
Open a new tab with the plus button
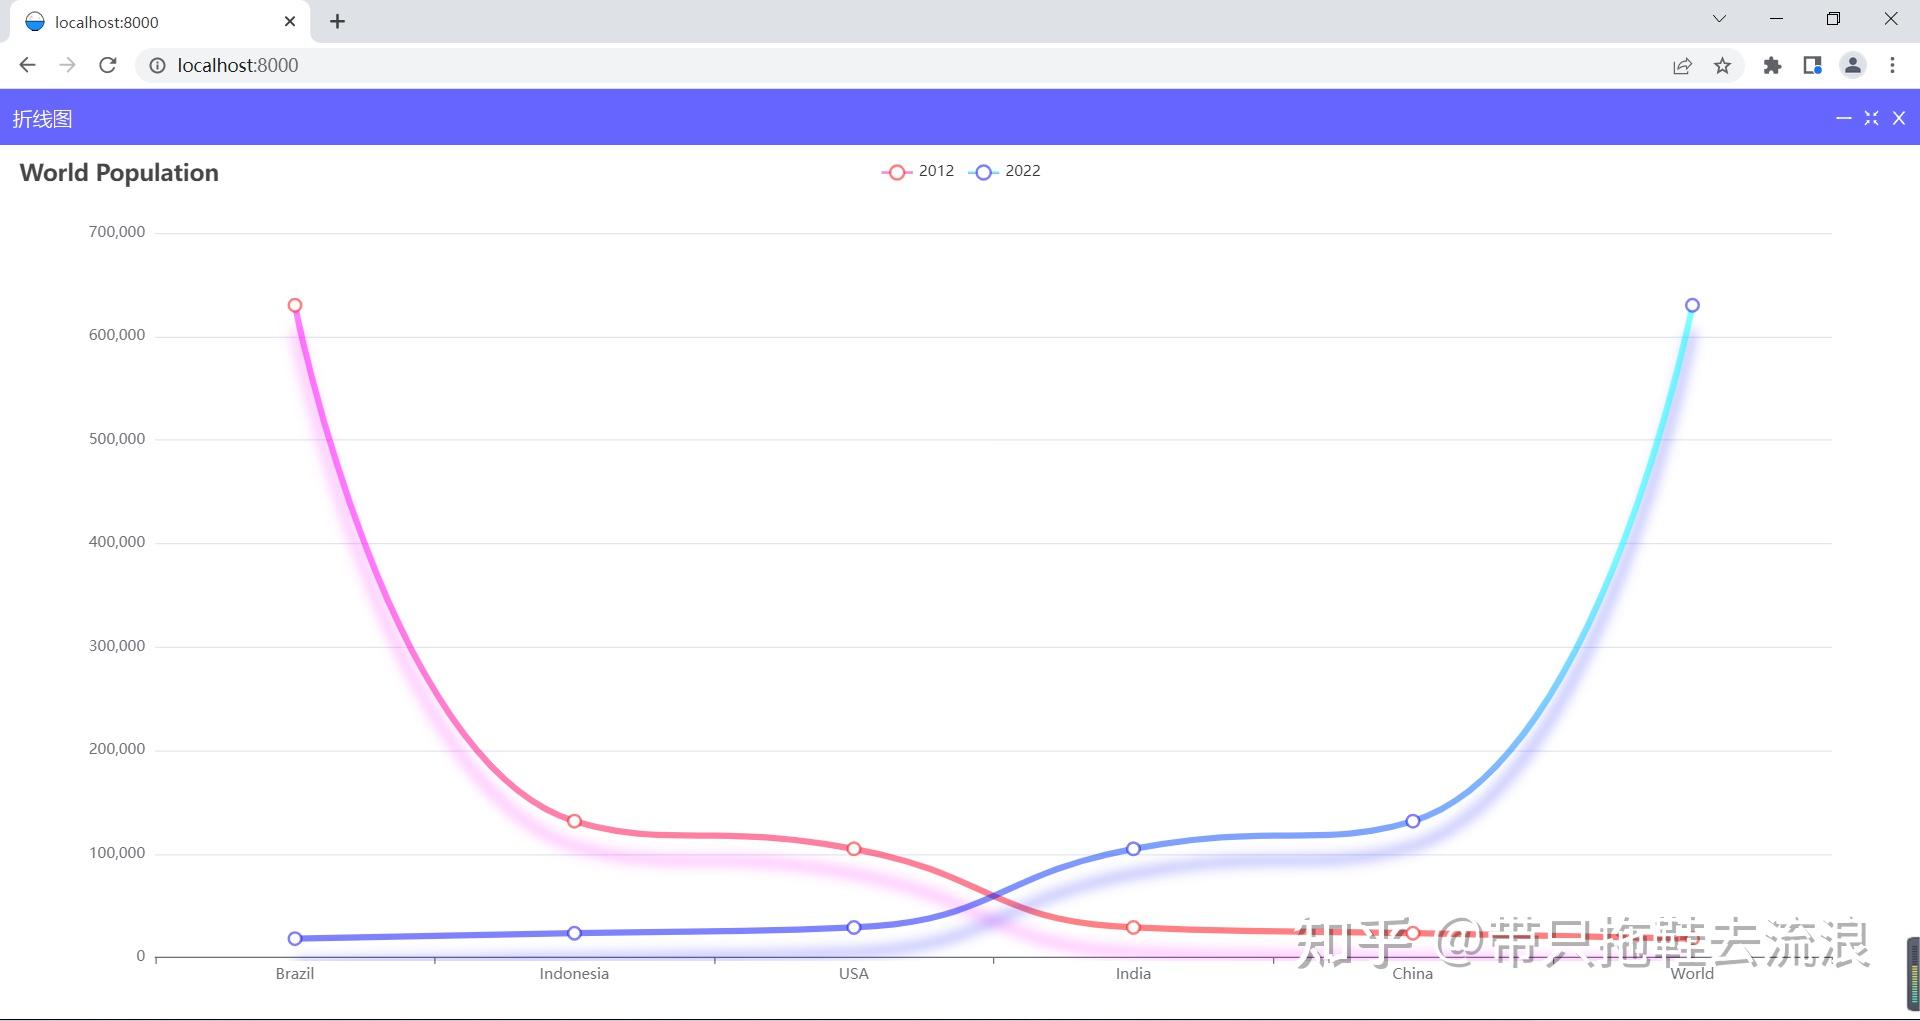[x=337, y=21]
